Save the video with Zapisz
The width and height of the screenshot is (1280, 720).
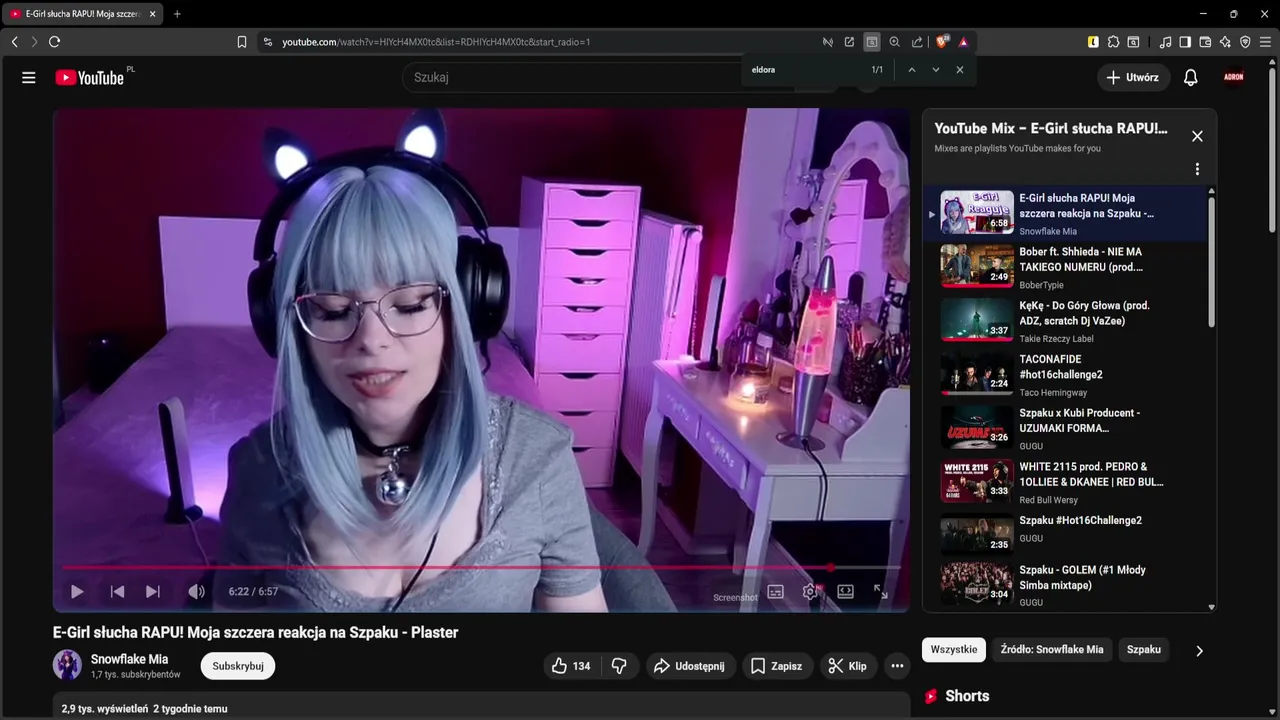(x=776, y=666)
